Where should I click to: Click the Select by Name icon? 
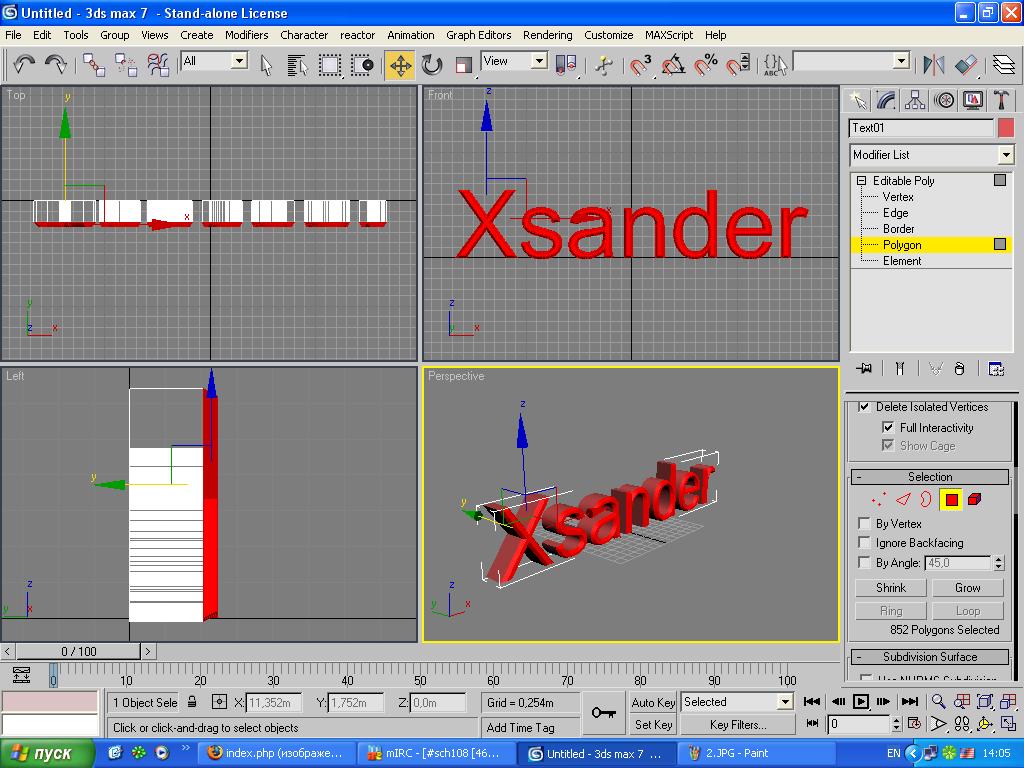(297, 65)
